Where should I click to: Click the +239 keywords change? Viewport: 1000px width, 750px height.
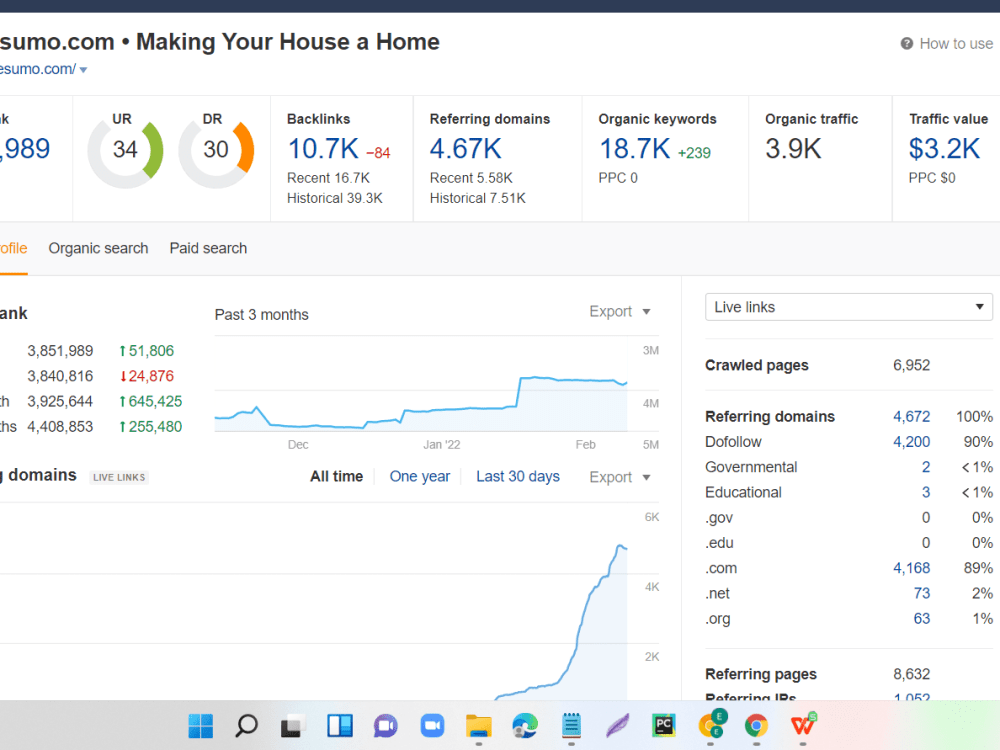pos(694,153)
